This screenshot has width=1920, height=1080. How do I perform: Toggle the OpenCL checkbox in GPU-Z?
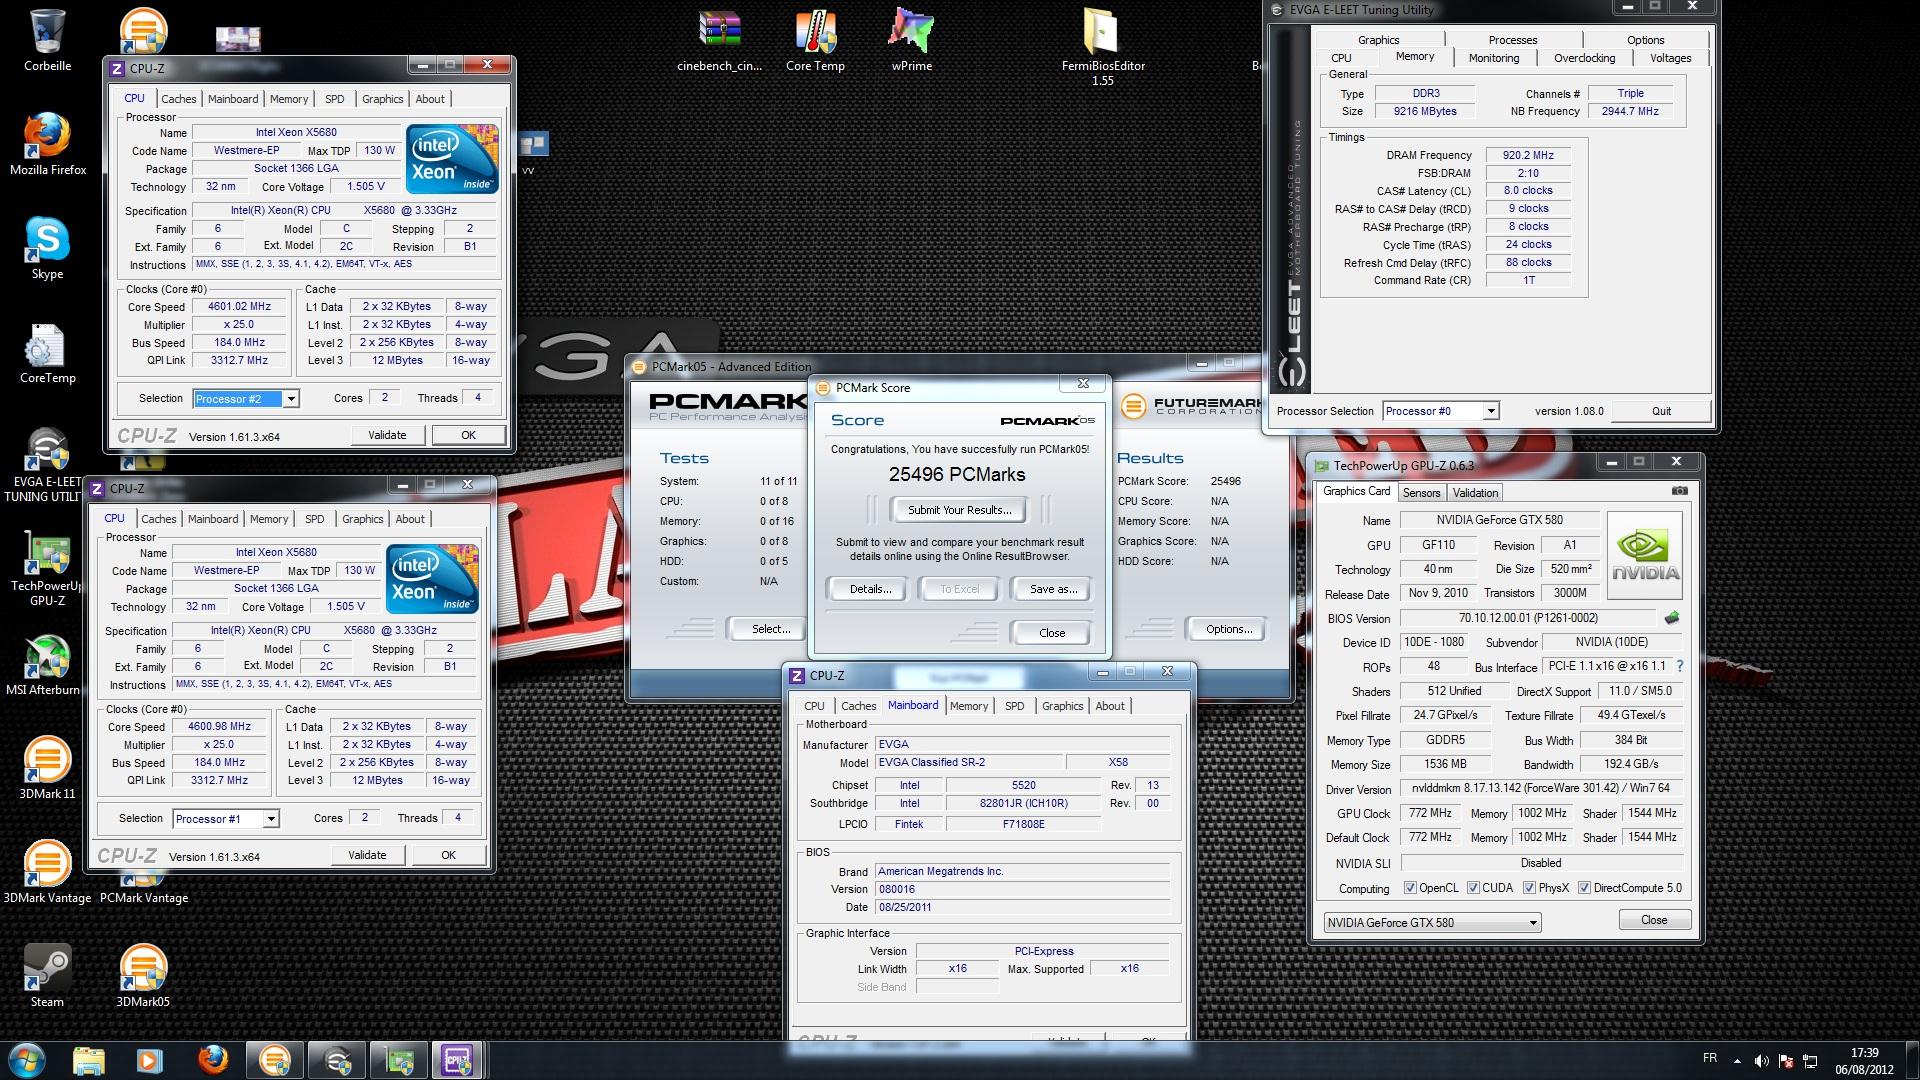coord(1410,888)
